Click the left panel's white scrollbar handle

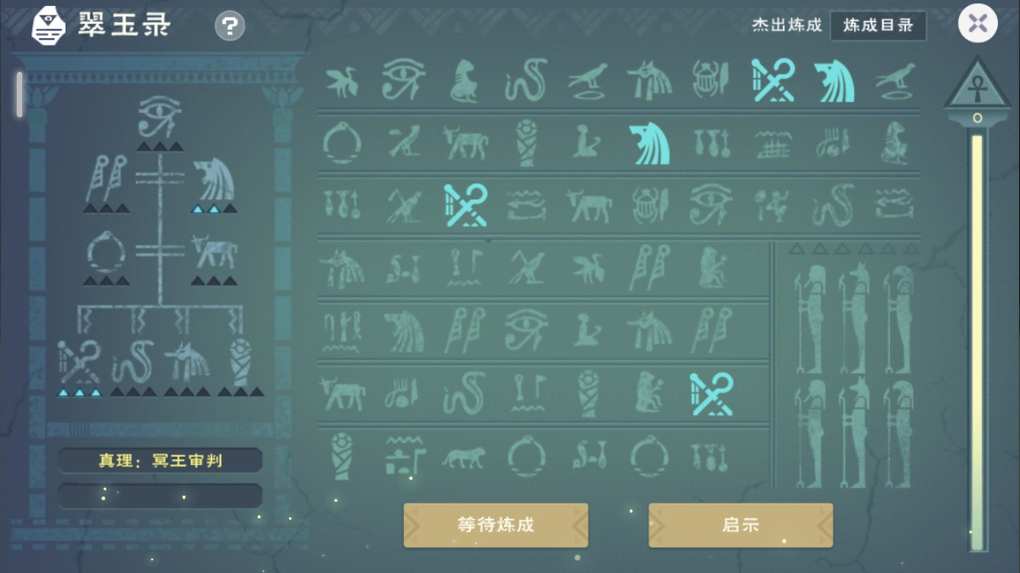[20, 94]
